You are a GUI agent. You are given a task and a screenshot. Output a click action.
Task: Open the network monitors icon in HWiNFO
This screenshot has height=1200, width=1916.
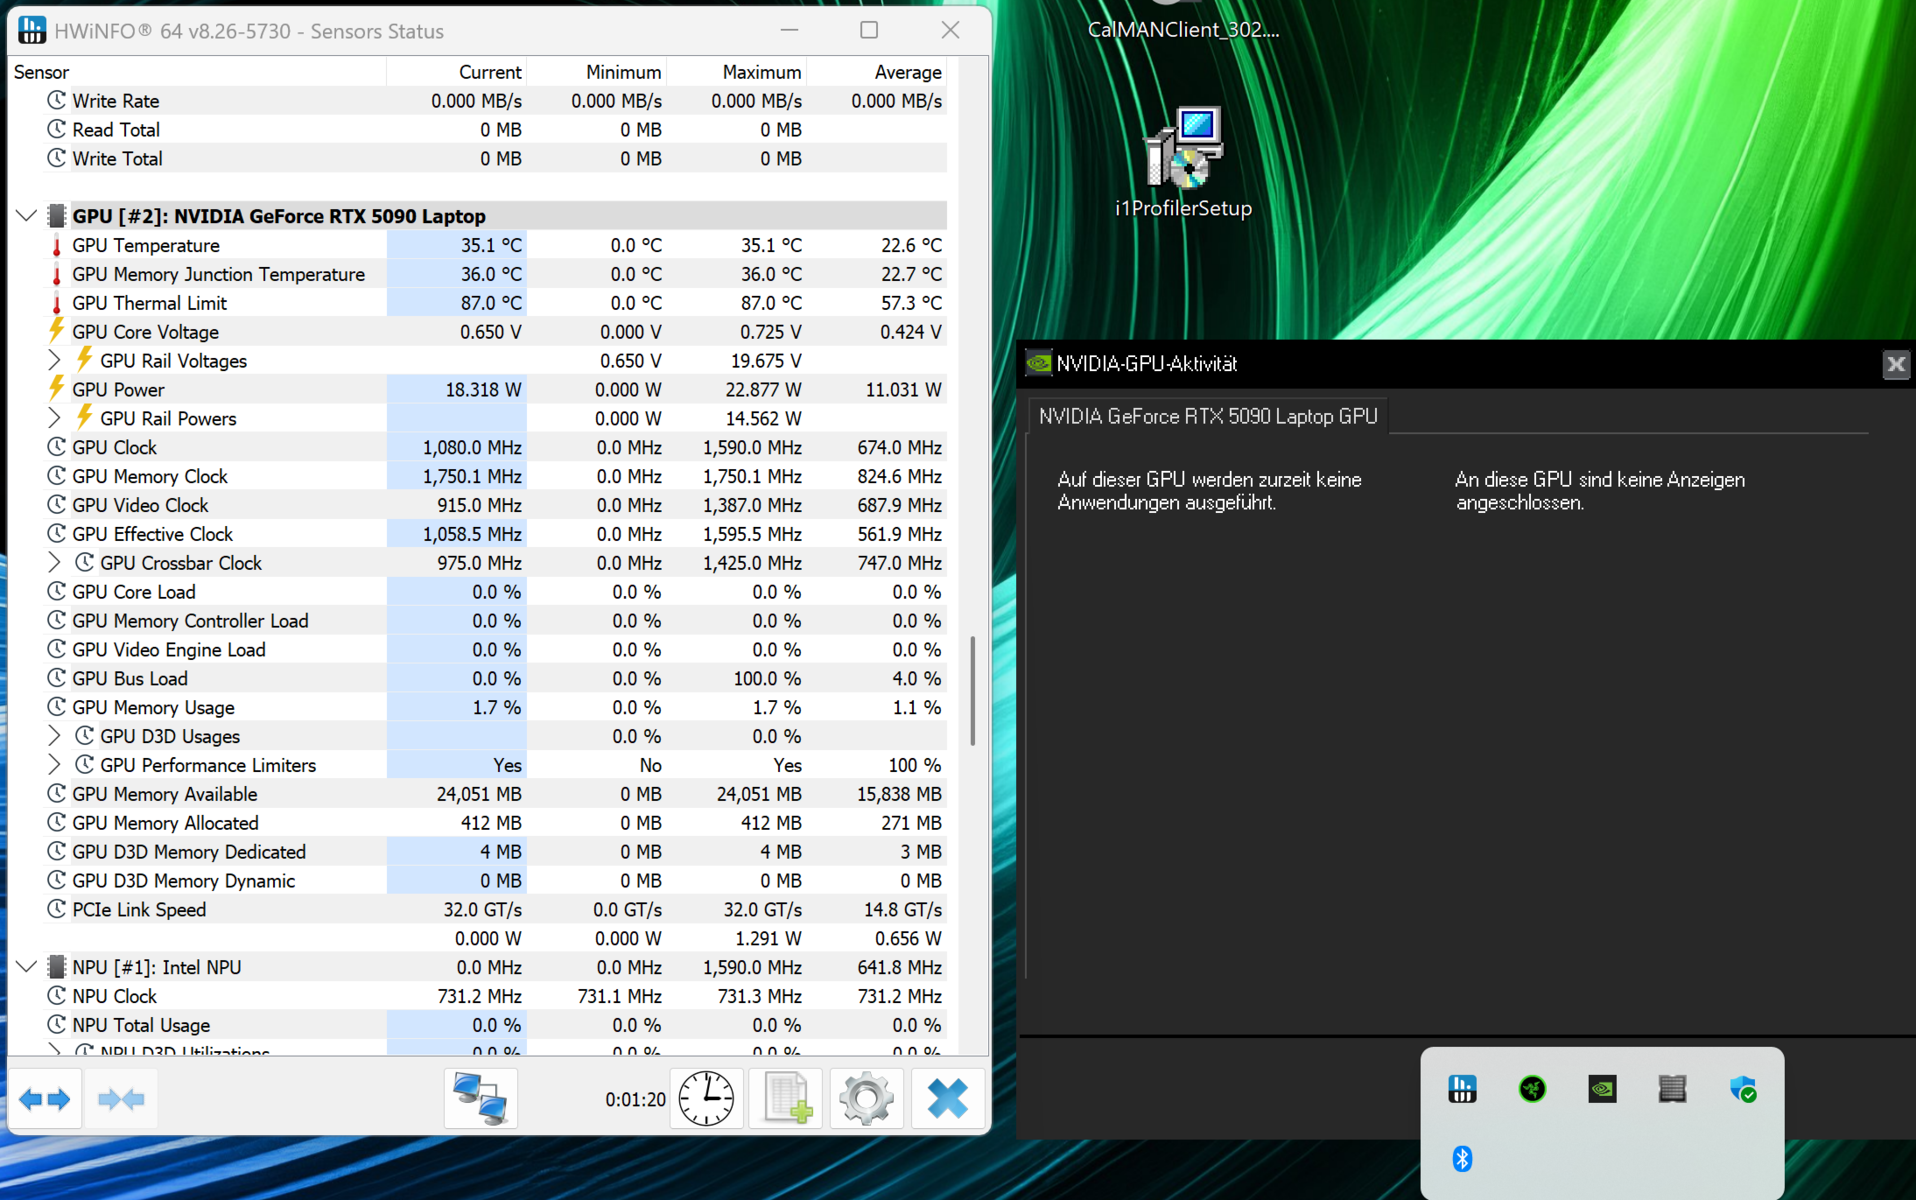pos(481,1099)
